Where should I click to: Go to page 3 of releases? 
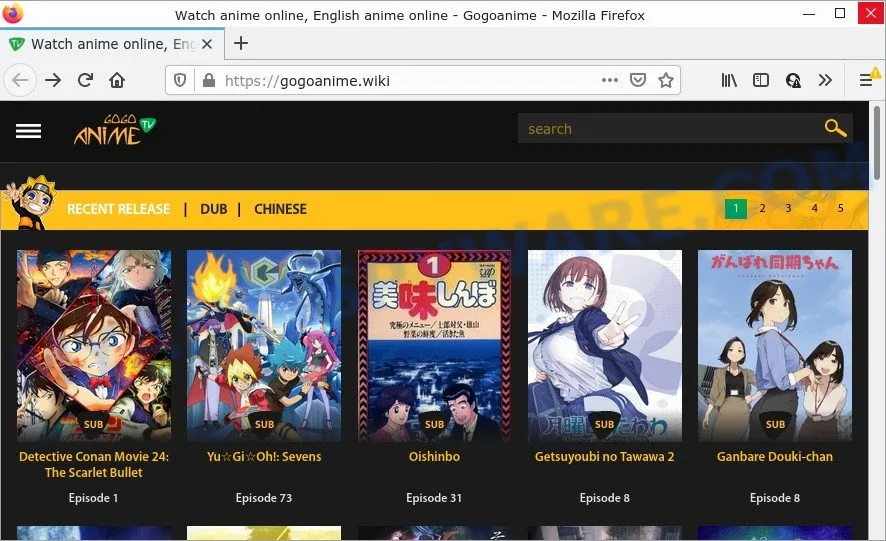[x=788, y=209]
